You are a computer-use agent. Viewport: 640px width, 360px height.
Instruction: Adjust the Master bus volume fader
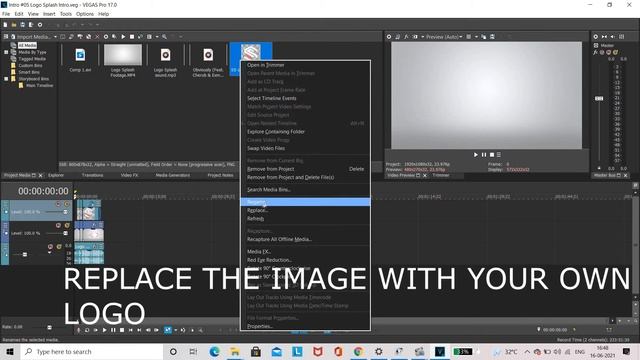tap(599, 98)
